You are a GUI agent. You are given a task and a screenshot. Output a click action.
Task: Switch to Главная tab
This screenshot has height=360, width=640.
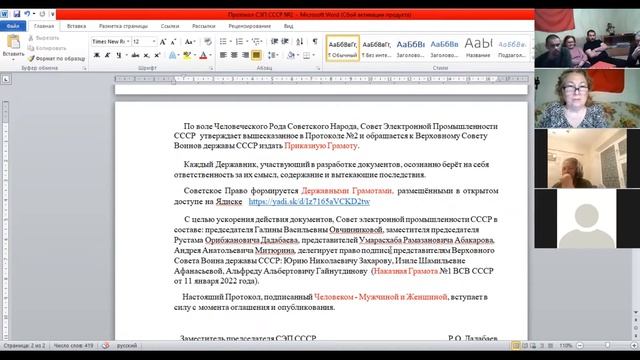click(x=44, y=26)
